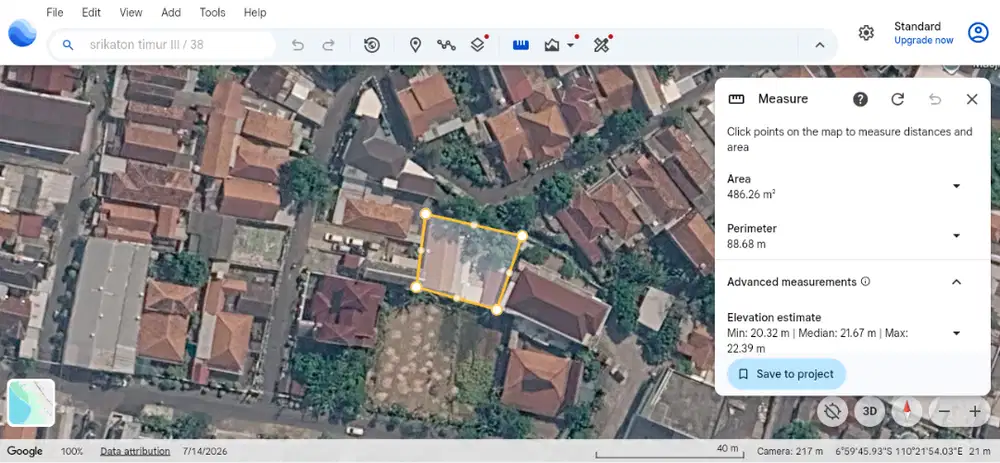
Task: Undo last point in Measure panel
Action: point(935,99)
